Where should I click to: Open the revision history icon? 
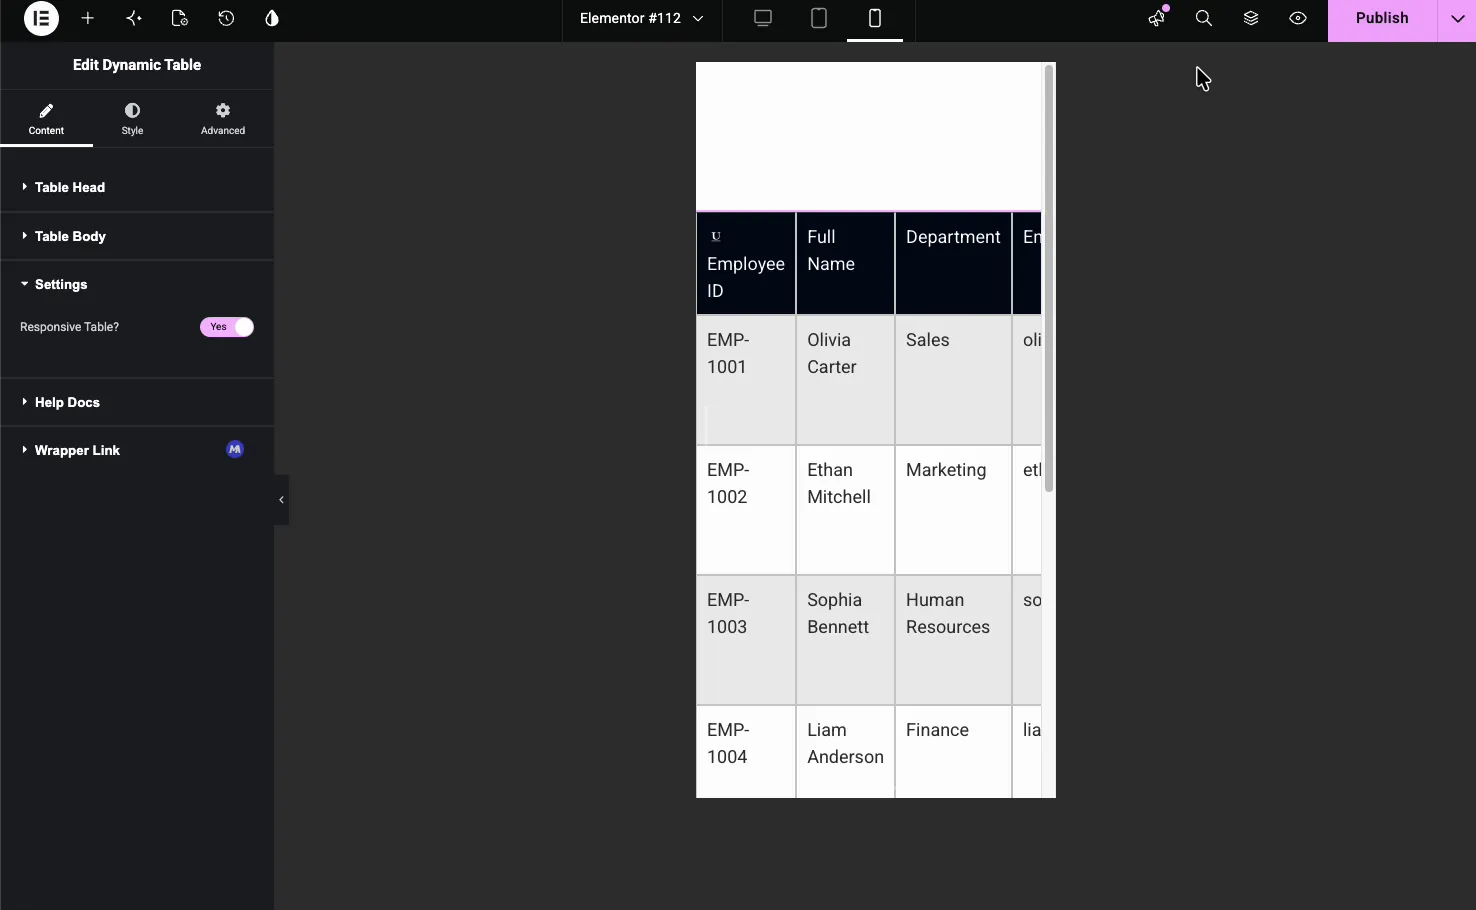(x=226, y=19)
